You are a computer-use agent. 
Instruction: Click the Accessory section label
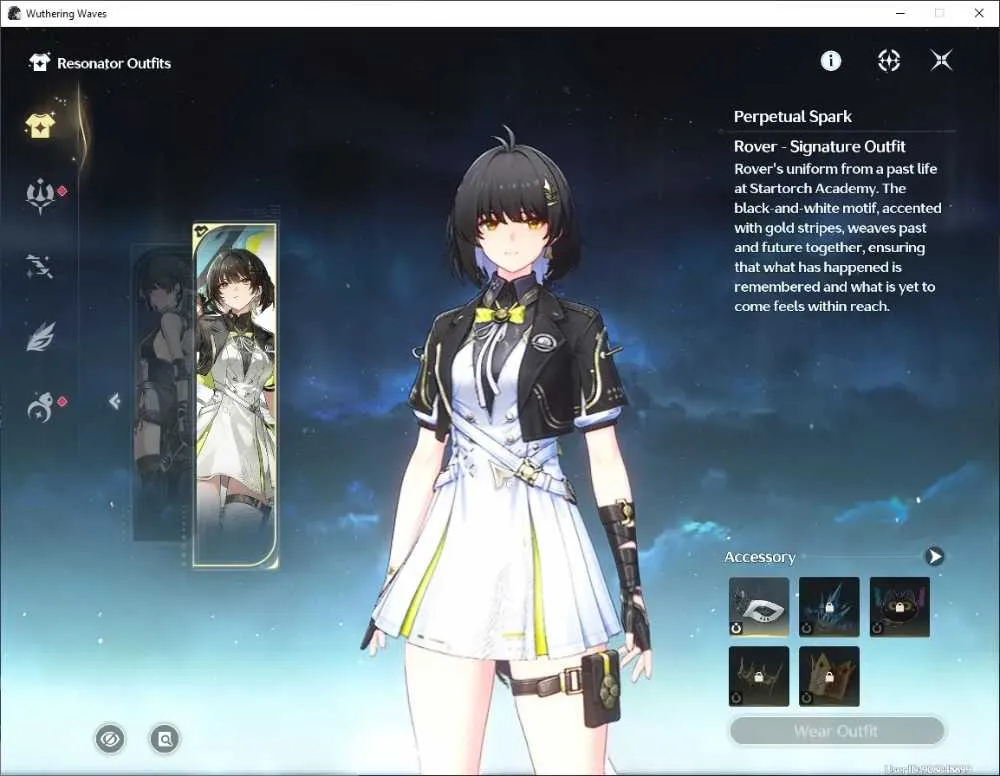(760, 557)
